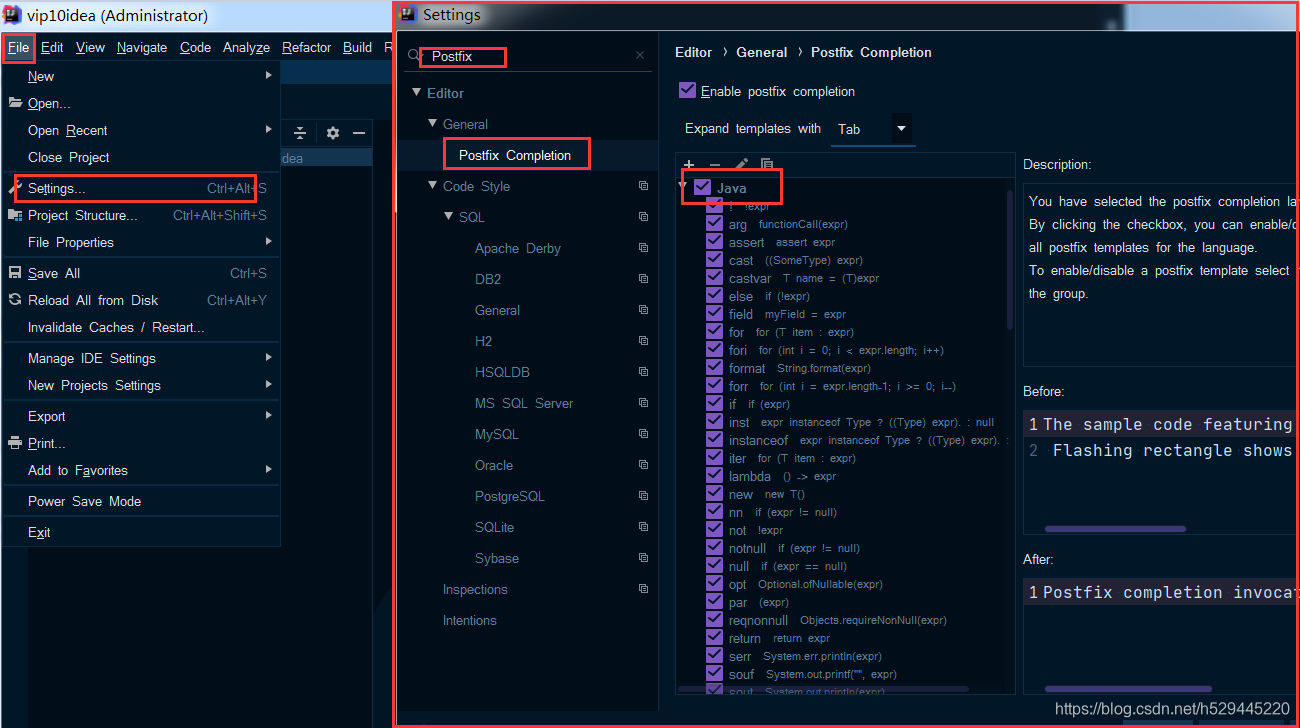Image resolution: width=1300 pixels, height=728 pixels.
Task: Open the Navigate menu
Action: pyautogui.click(x=142, y=47)
